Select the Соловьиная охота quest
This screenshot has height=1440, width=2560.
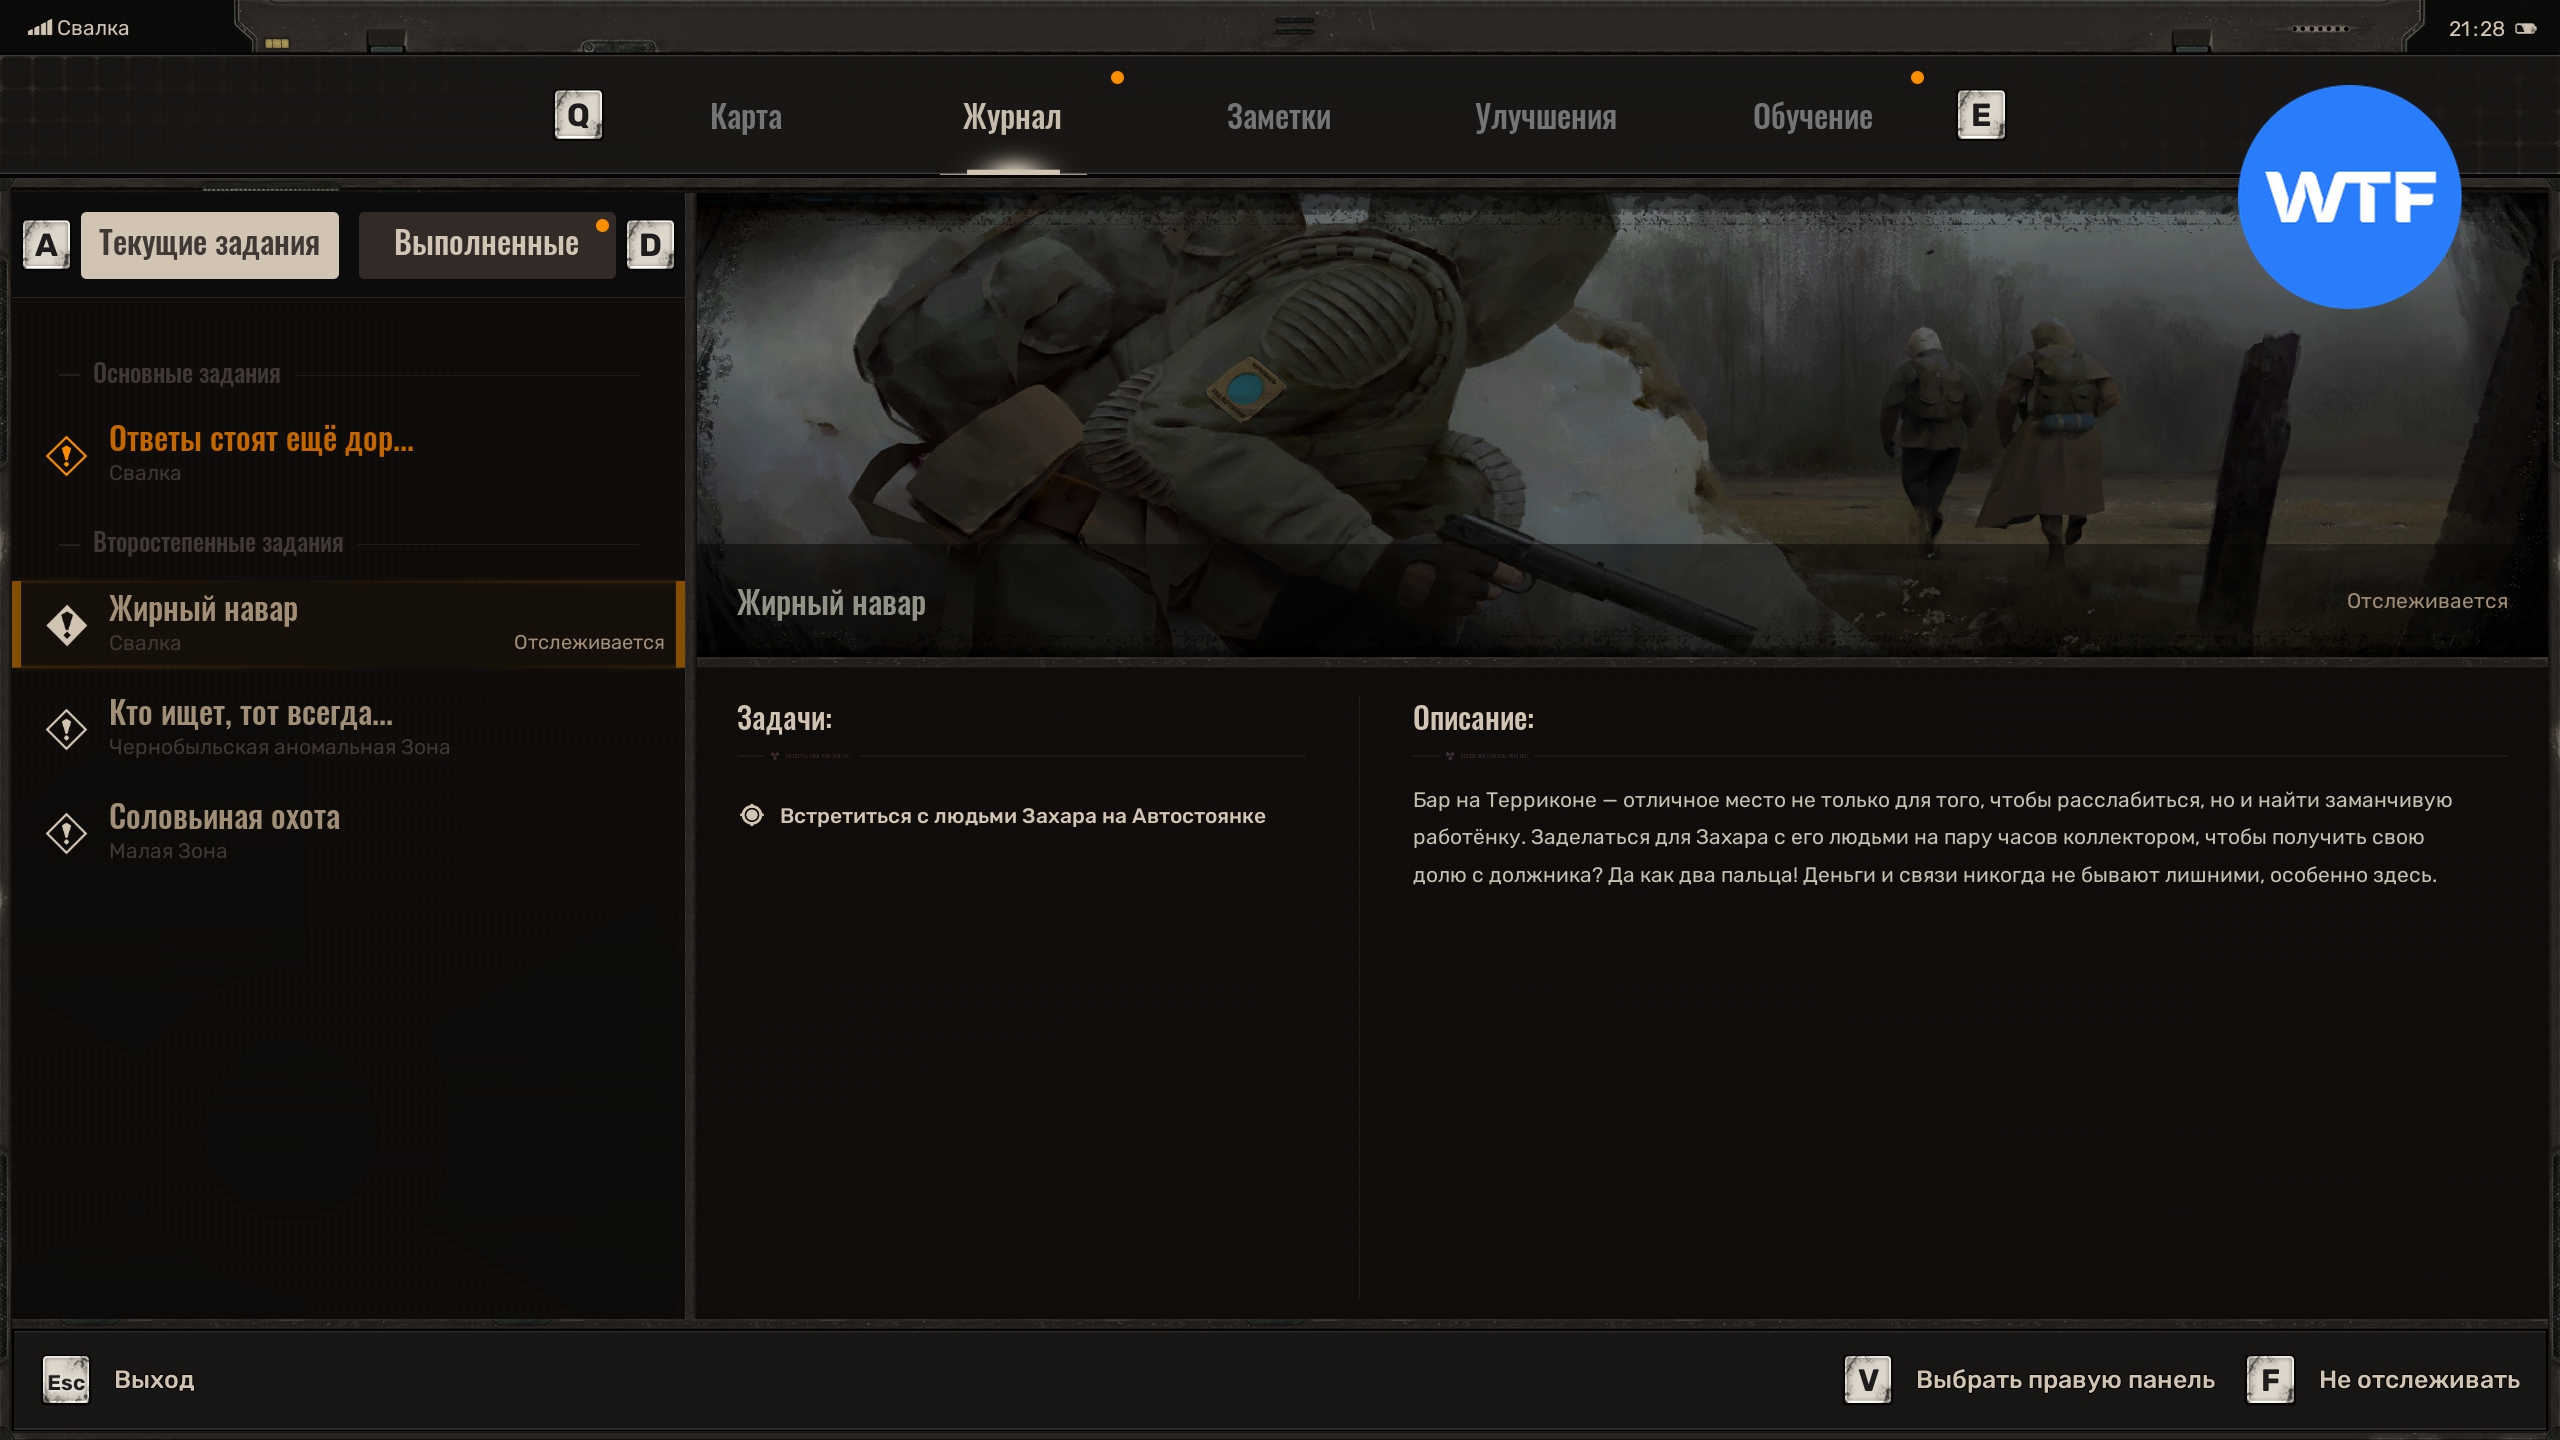tap(224, 830)
